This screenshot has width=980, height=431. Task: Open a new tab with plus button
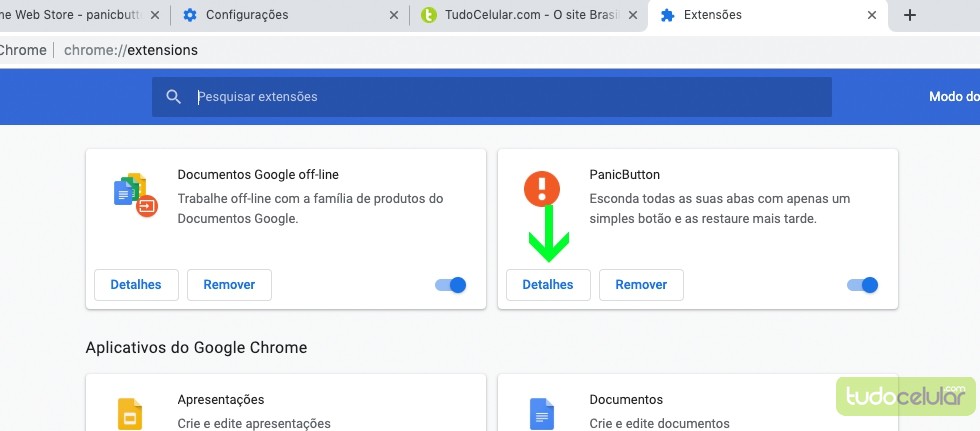(x=910, y=15)
